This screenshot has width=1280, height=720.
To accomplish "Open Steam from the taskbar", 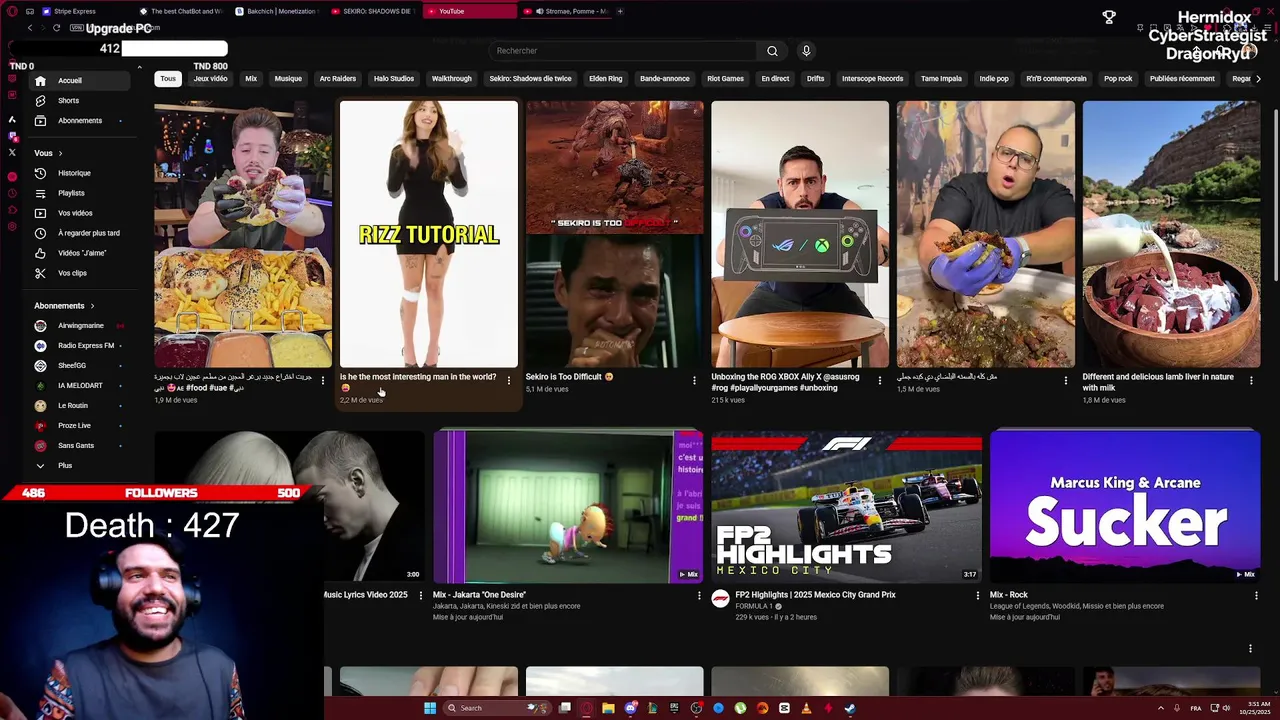I will [850, 708].
